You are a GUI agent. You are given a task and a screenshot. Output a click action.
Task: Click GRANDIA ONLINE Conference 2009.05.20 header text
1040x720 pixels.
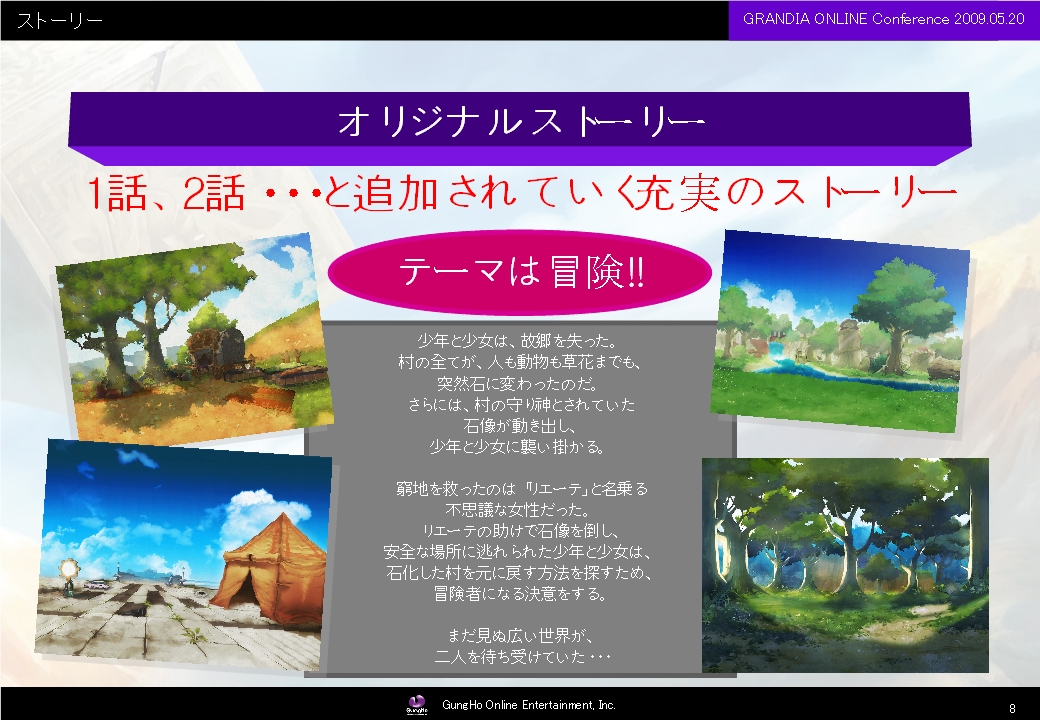pyautogui.click(x=883, y=19)
